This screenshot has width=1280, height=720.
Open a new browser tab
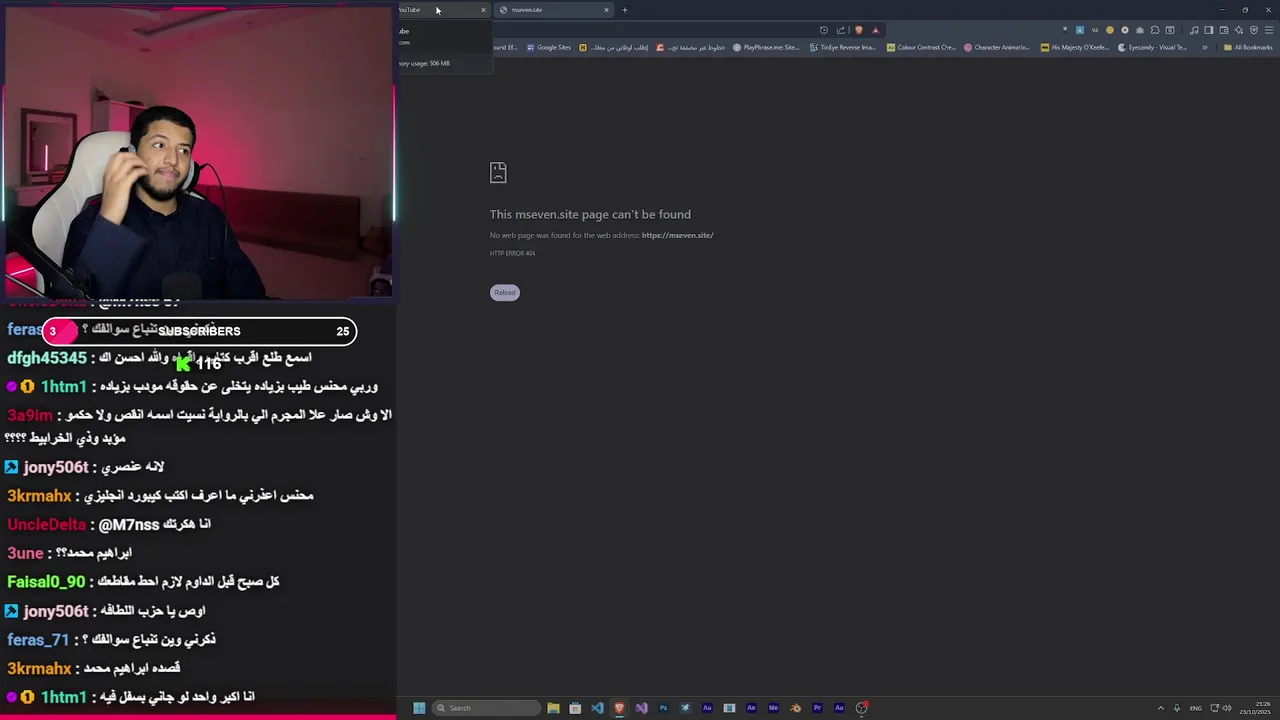[x=625, y=10]
